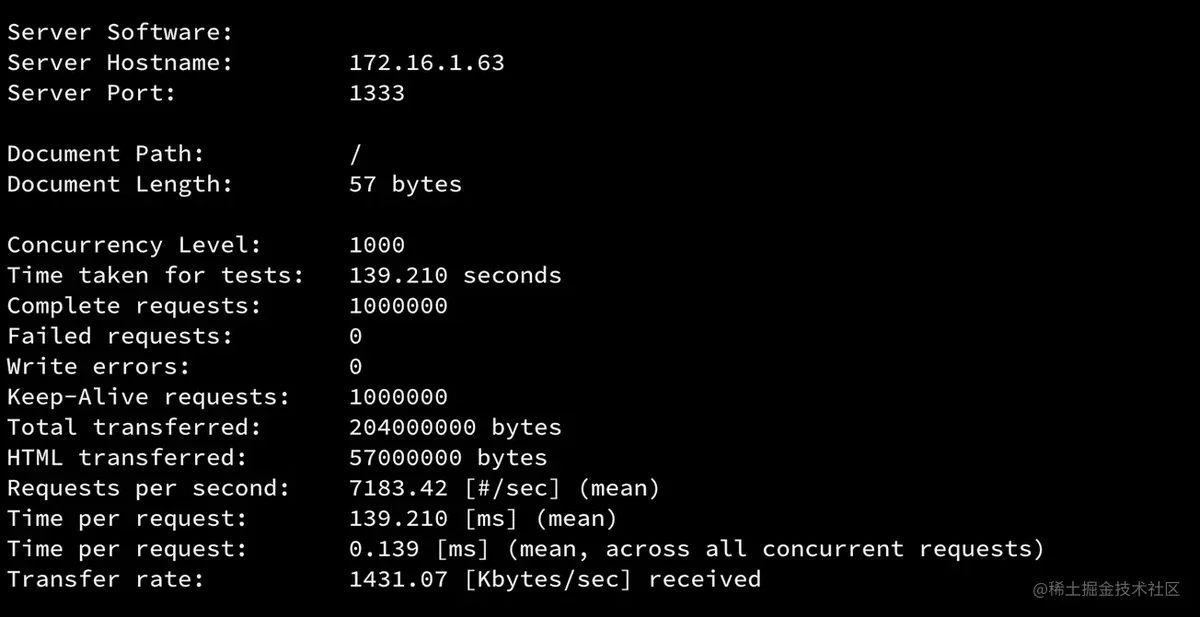Click the Concurrency Level value 1000

377,245
